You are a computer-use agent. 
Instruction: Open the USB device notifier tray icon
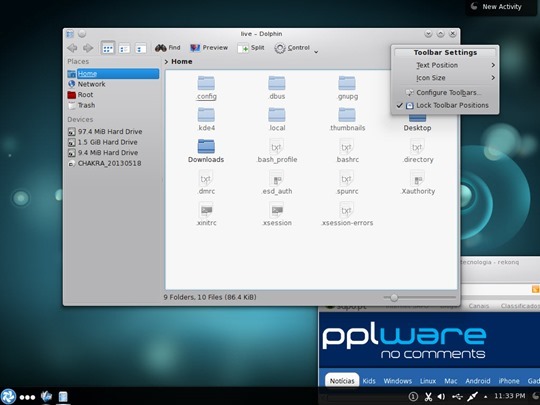(457, 397)
